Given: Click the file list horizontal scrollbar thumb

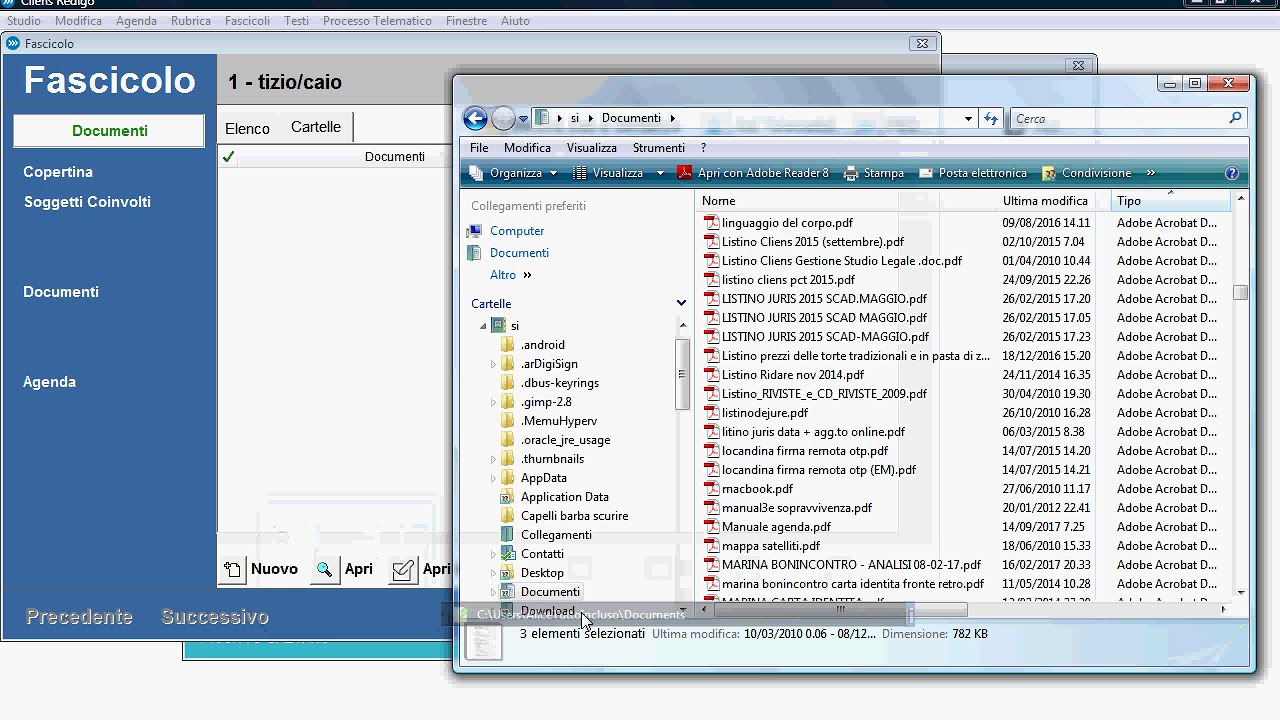Looking at the screenshot, I should 840,609.
